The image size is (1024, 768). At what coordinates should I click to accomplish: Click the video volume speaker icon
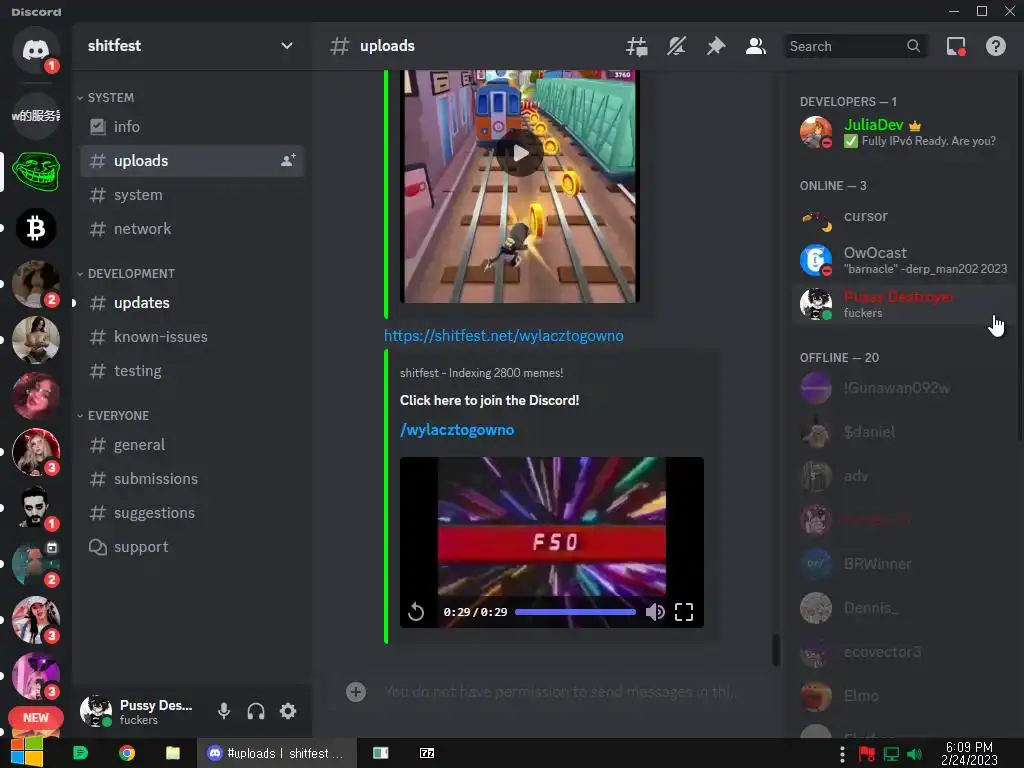point(654,612)
